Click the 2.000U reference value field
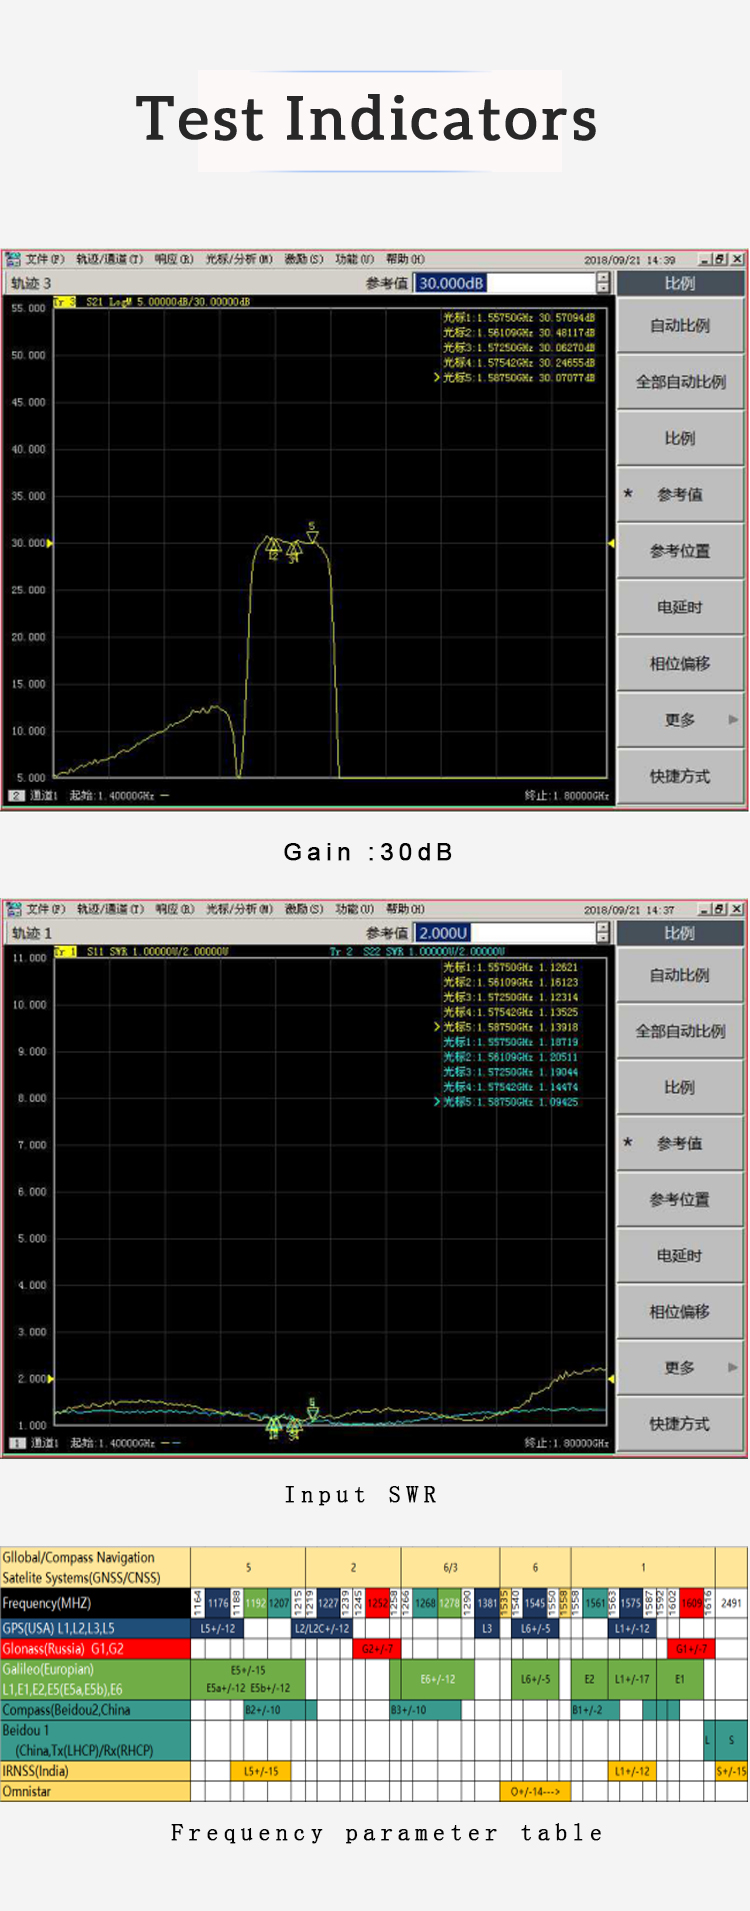Image resolution: width=750 pixels, height=1911 pixels. tap(505, 933)
